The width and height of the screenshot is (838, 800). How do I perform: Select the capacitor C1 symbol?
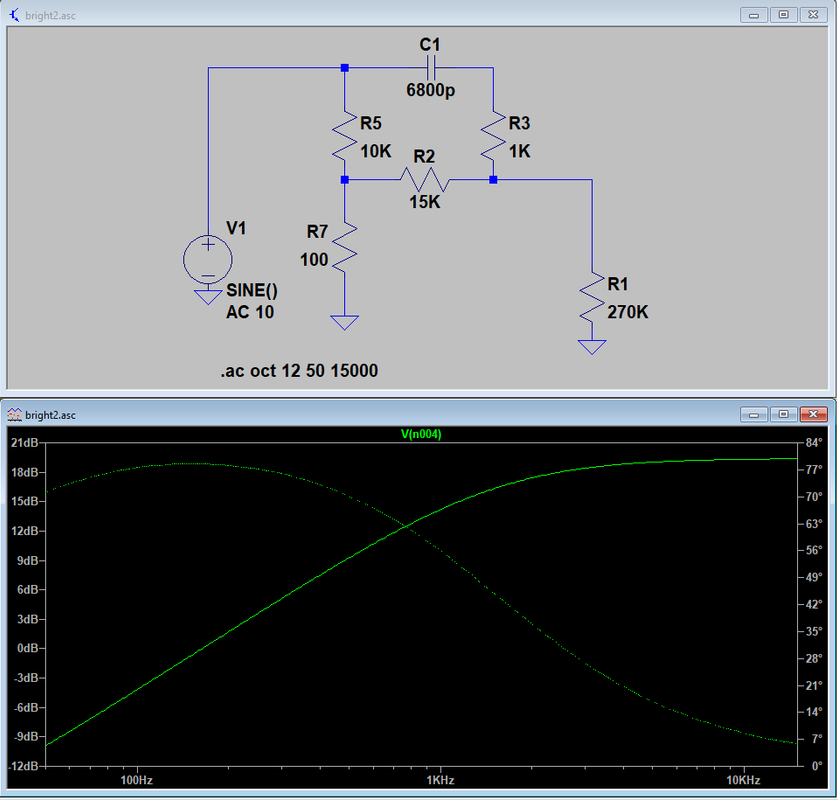pos(431,68)
